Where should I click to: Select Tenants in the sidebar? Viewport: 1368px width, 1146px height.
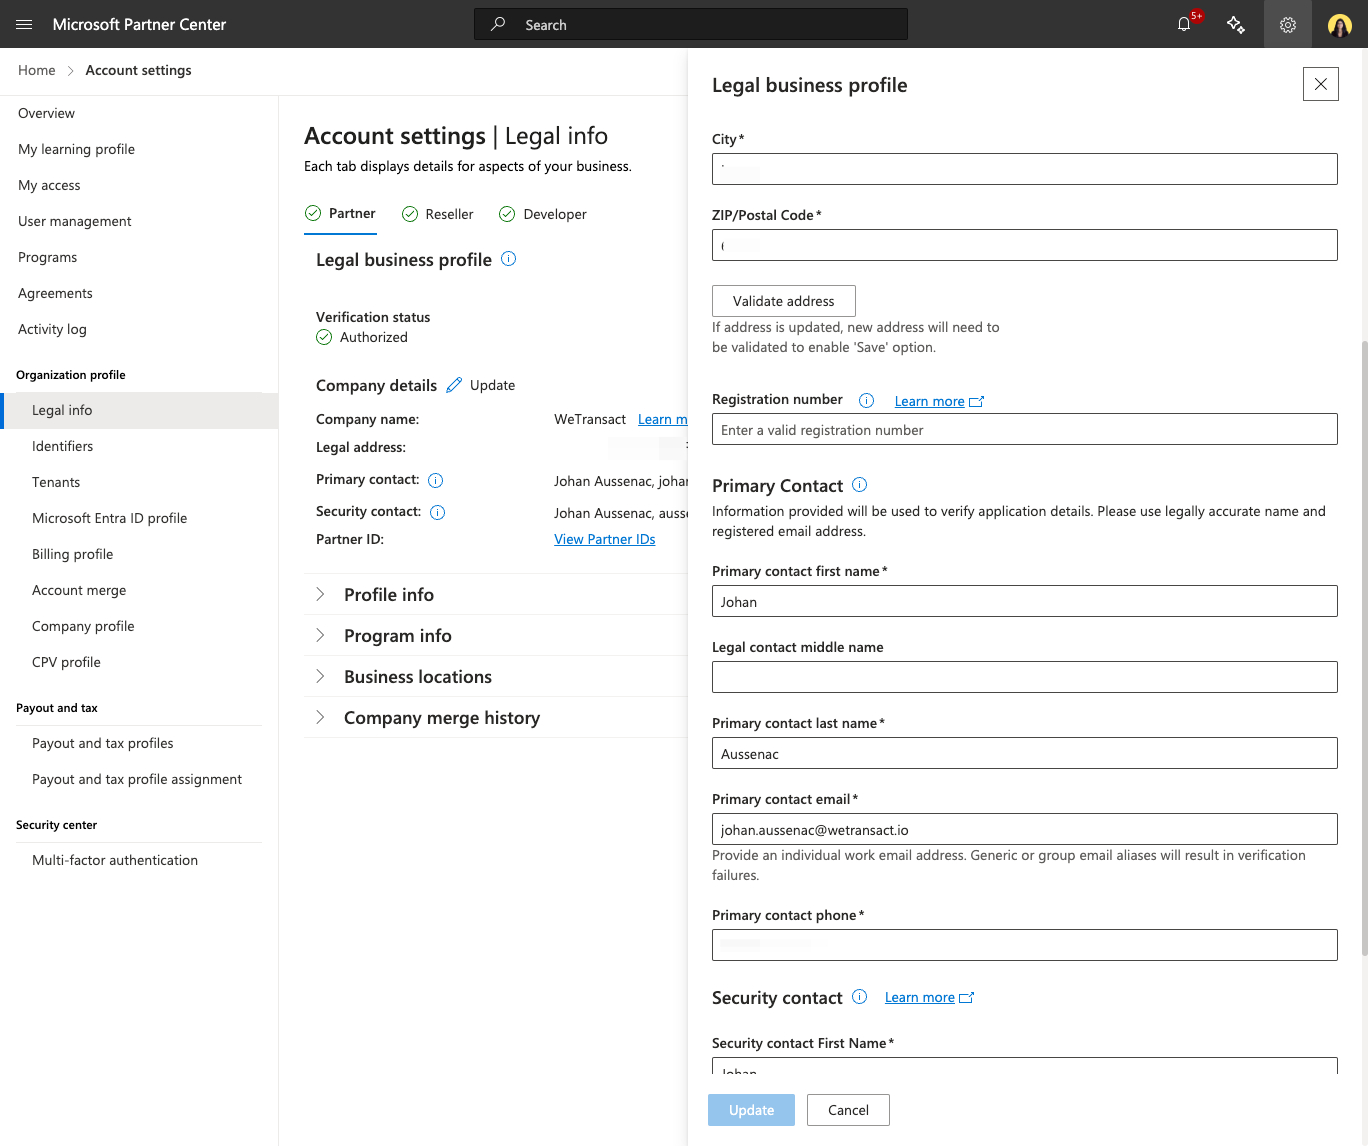click(56, 482)
